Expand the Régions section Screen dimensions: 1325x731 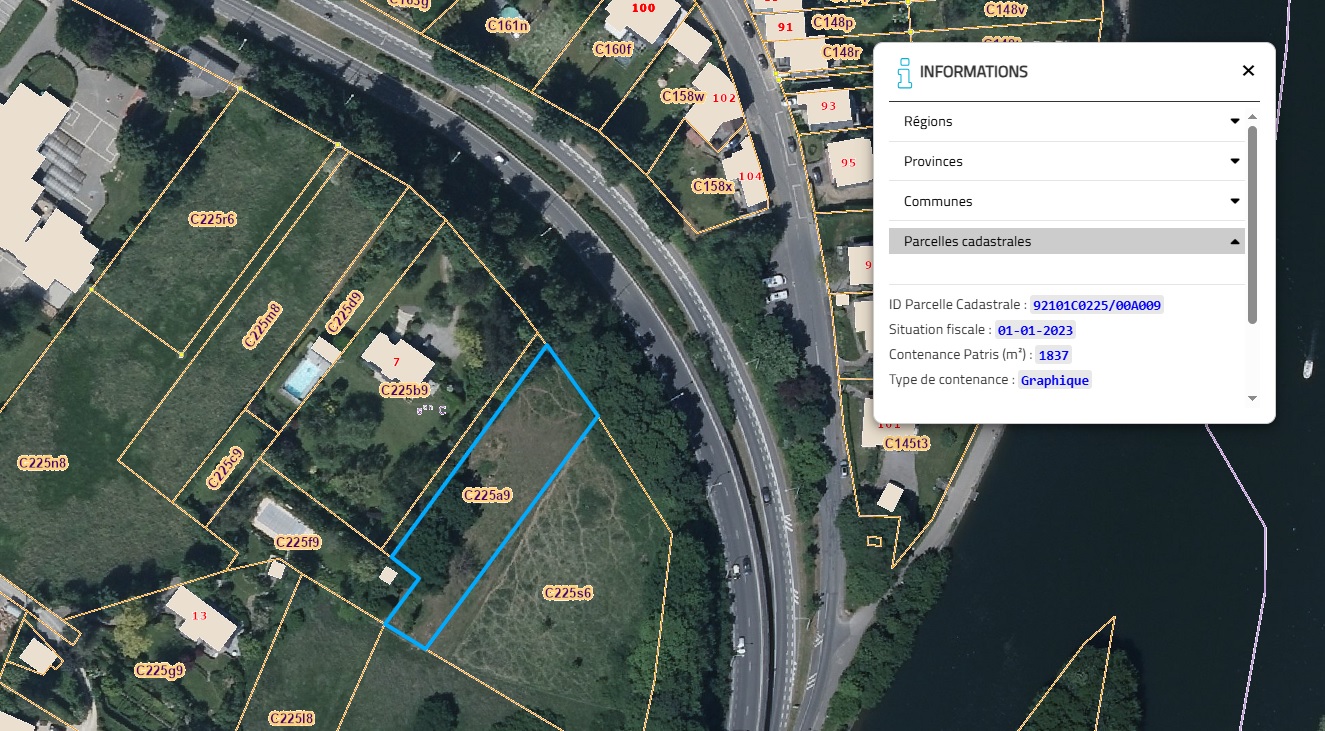(x=1066, y=121)
